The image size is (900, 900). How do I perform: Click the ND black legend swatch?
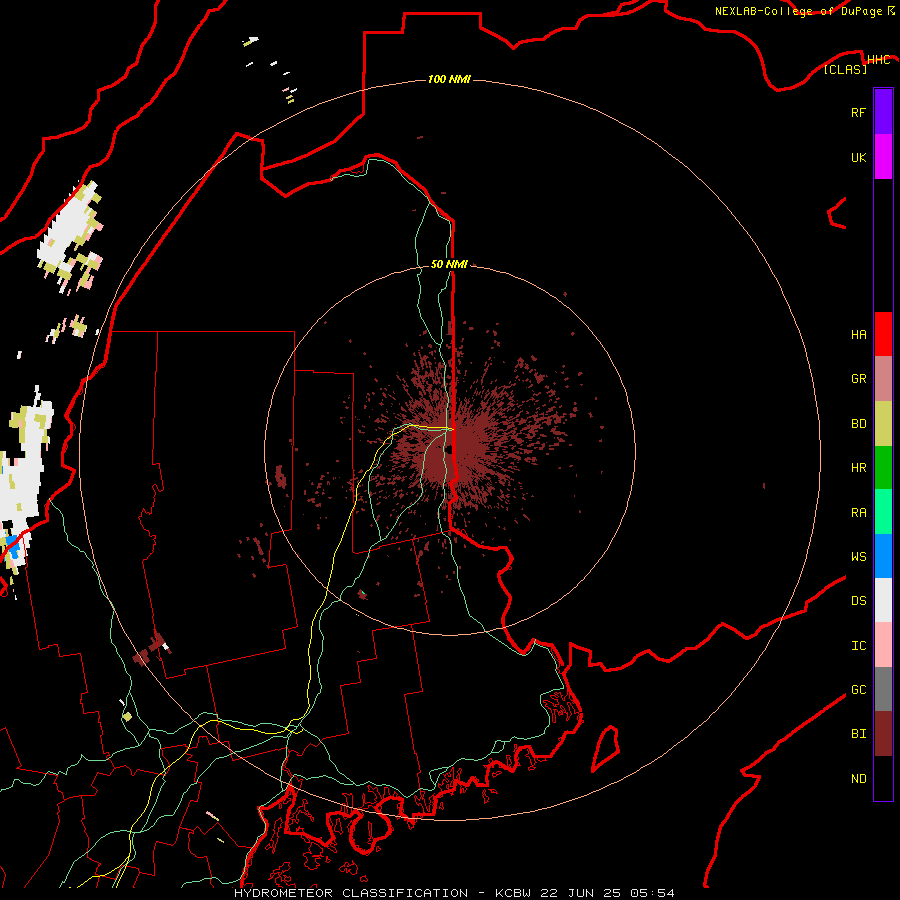(883, 778)
